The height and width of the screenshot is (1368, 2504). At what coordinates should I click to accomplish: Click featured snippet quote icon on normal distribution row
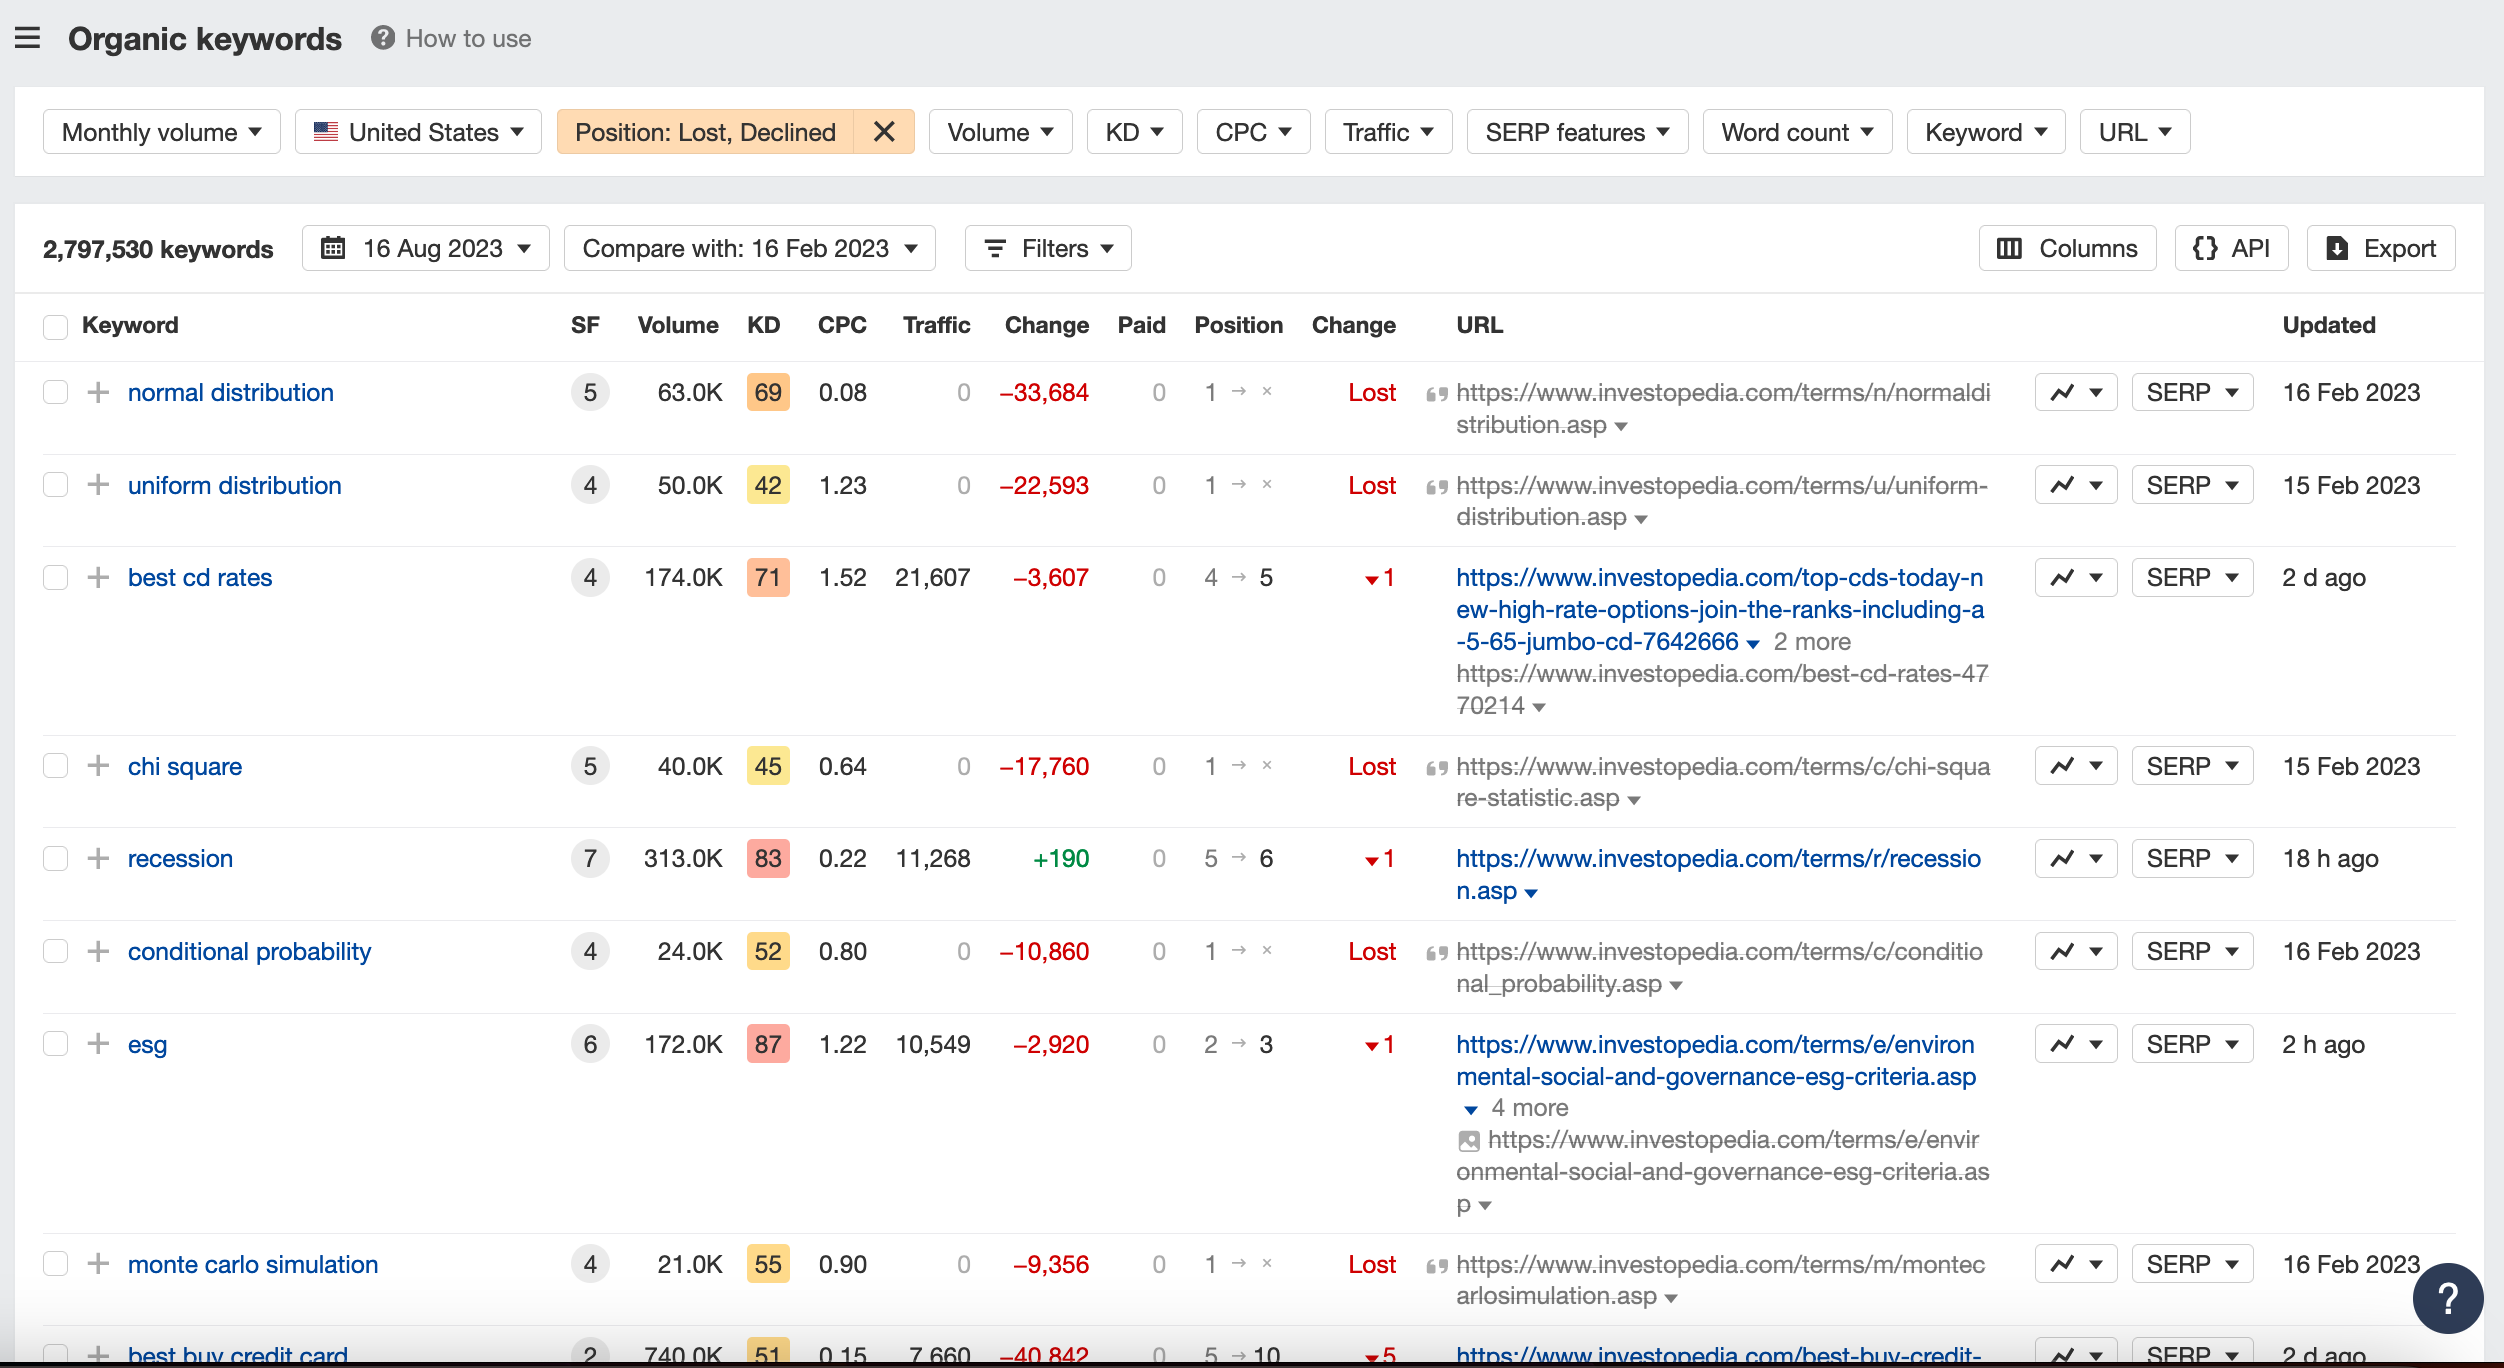click(1437, 394)
